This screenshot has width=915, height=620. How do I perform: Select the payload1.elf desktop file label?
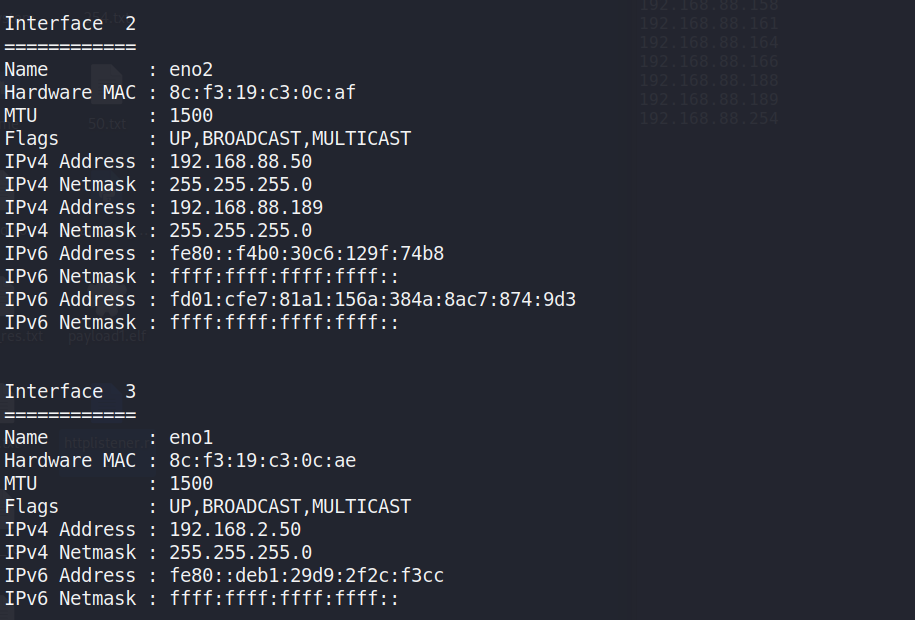point(107,336)
